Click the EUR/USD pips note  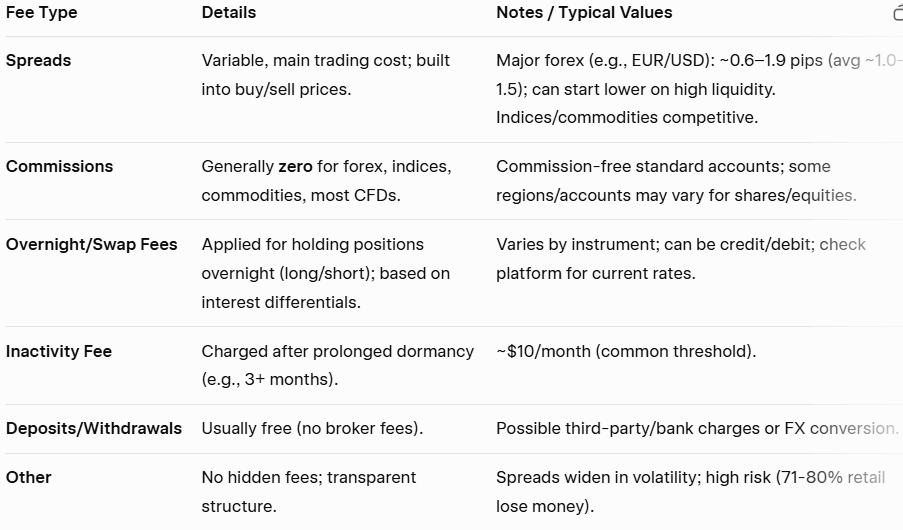(660, 61)
